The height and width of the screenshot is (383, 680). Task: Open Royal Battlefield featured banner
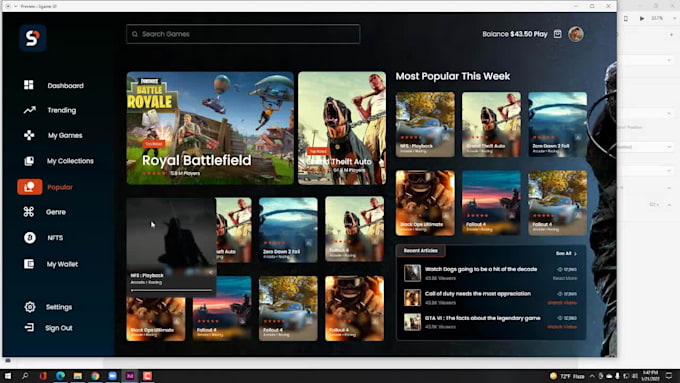(210, 128)
